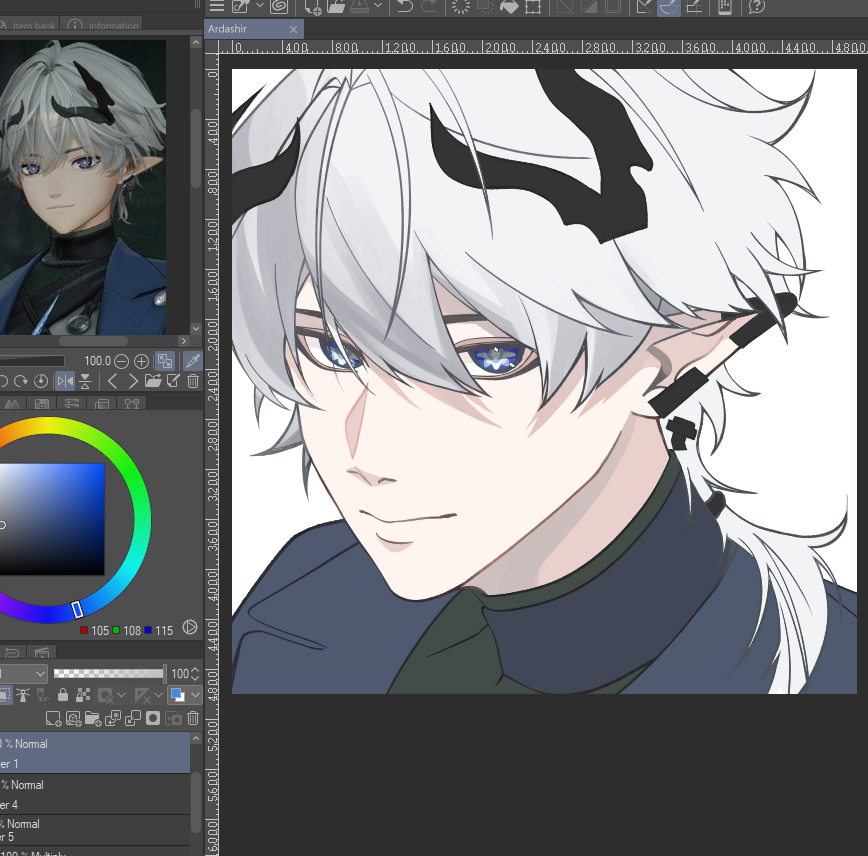Close the Ardashir canvas tab

point(293,29)
